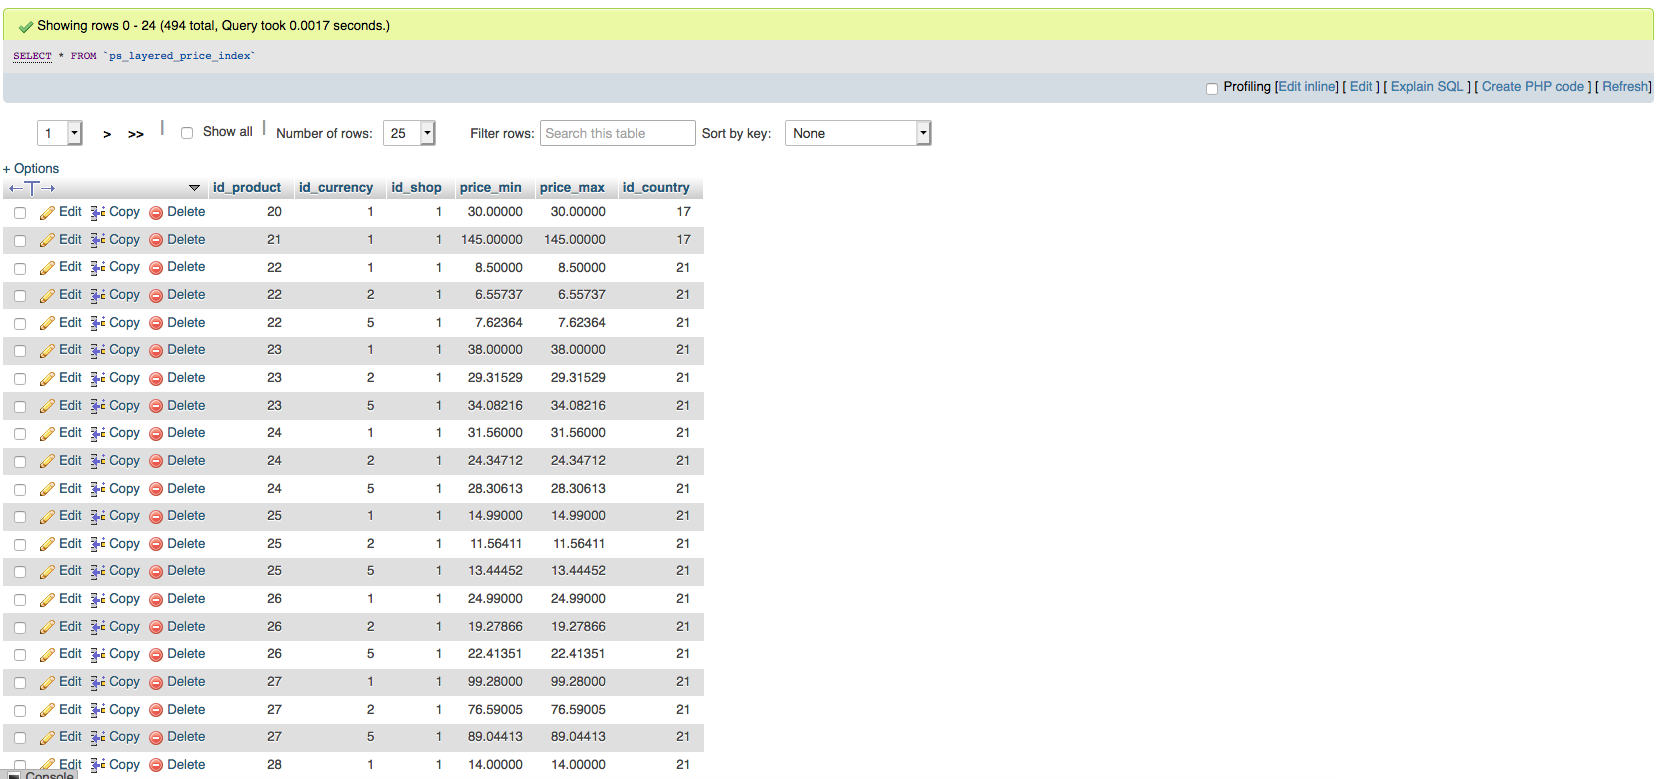Viewport: 1659px width, 779px height.
Task: Click the pencil Edit icon for product 20
Action: (47, 213)
